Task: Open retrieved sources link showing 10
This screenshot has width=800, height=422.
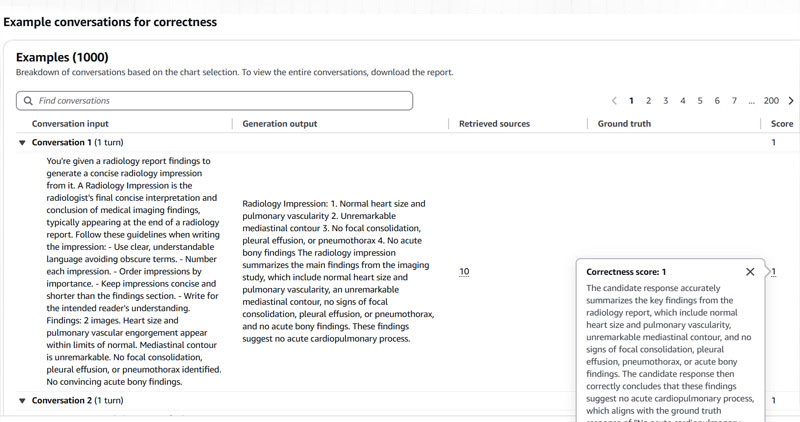Action: click(463, 272)
